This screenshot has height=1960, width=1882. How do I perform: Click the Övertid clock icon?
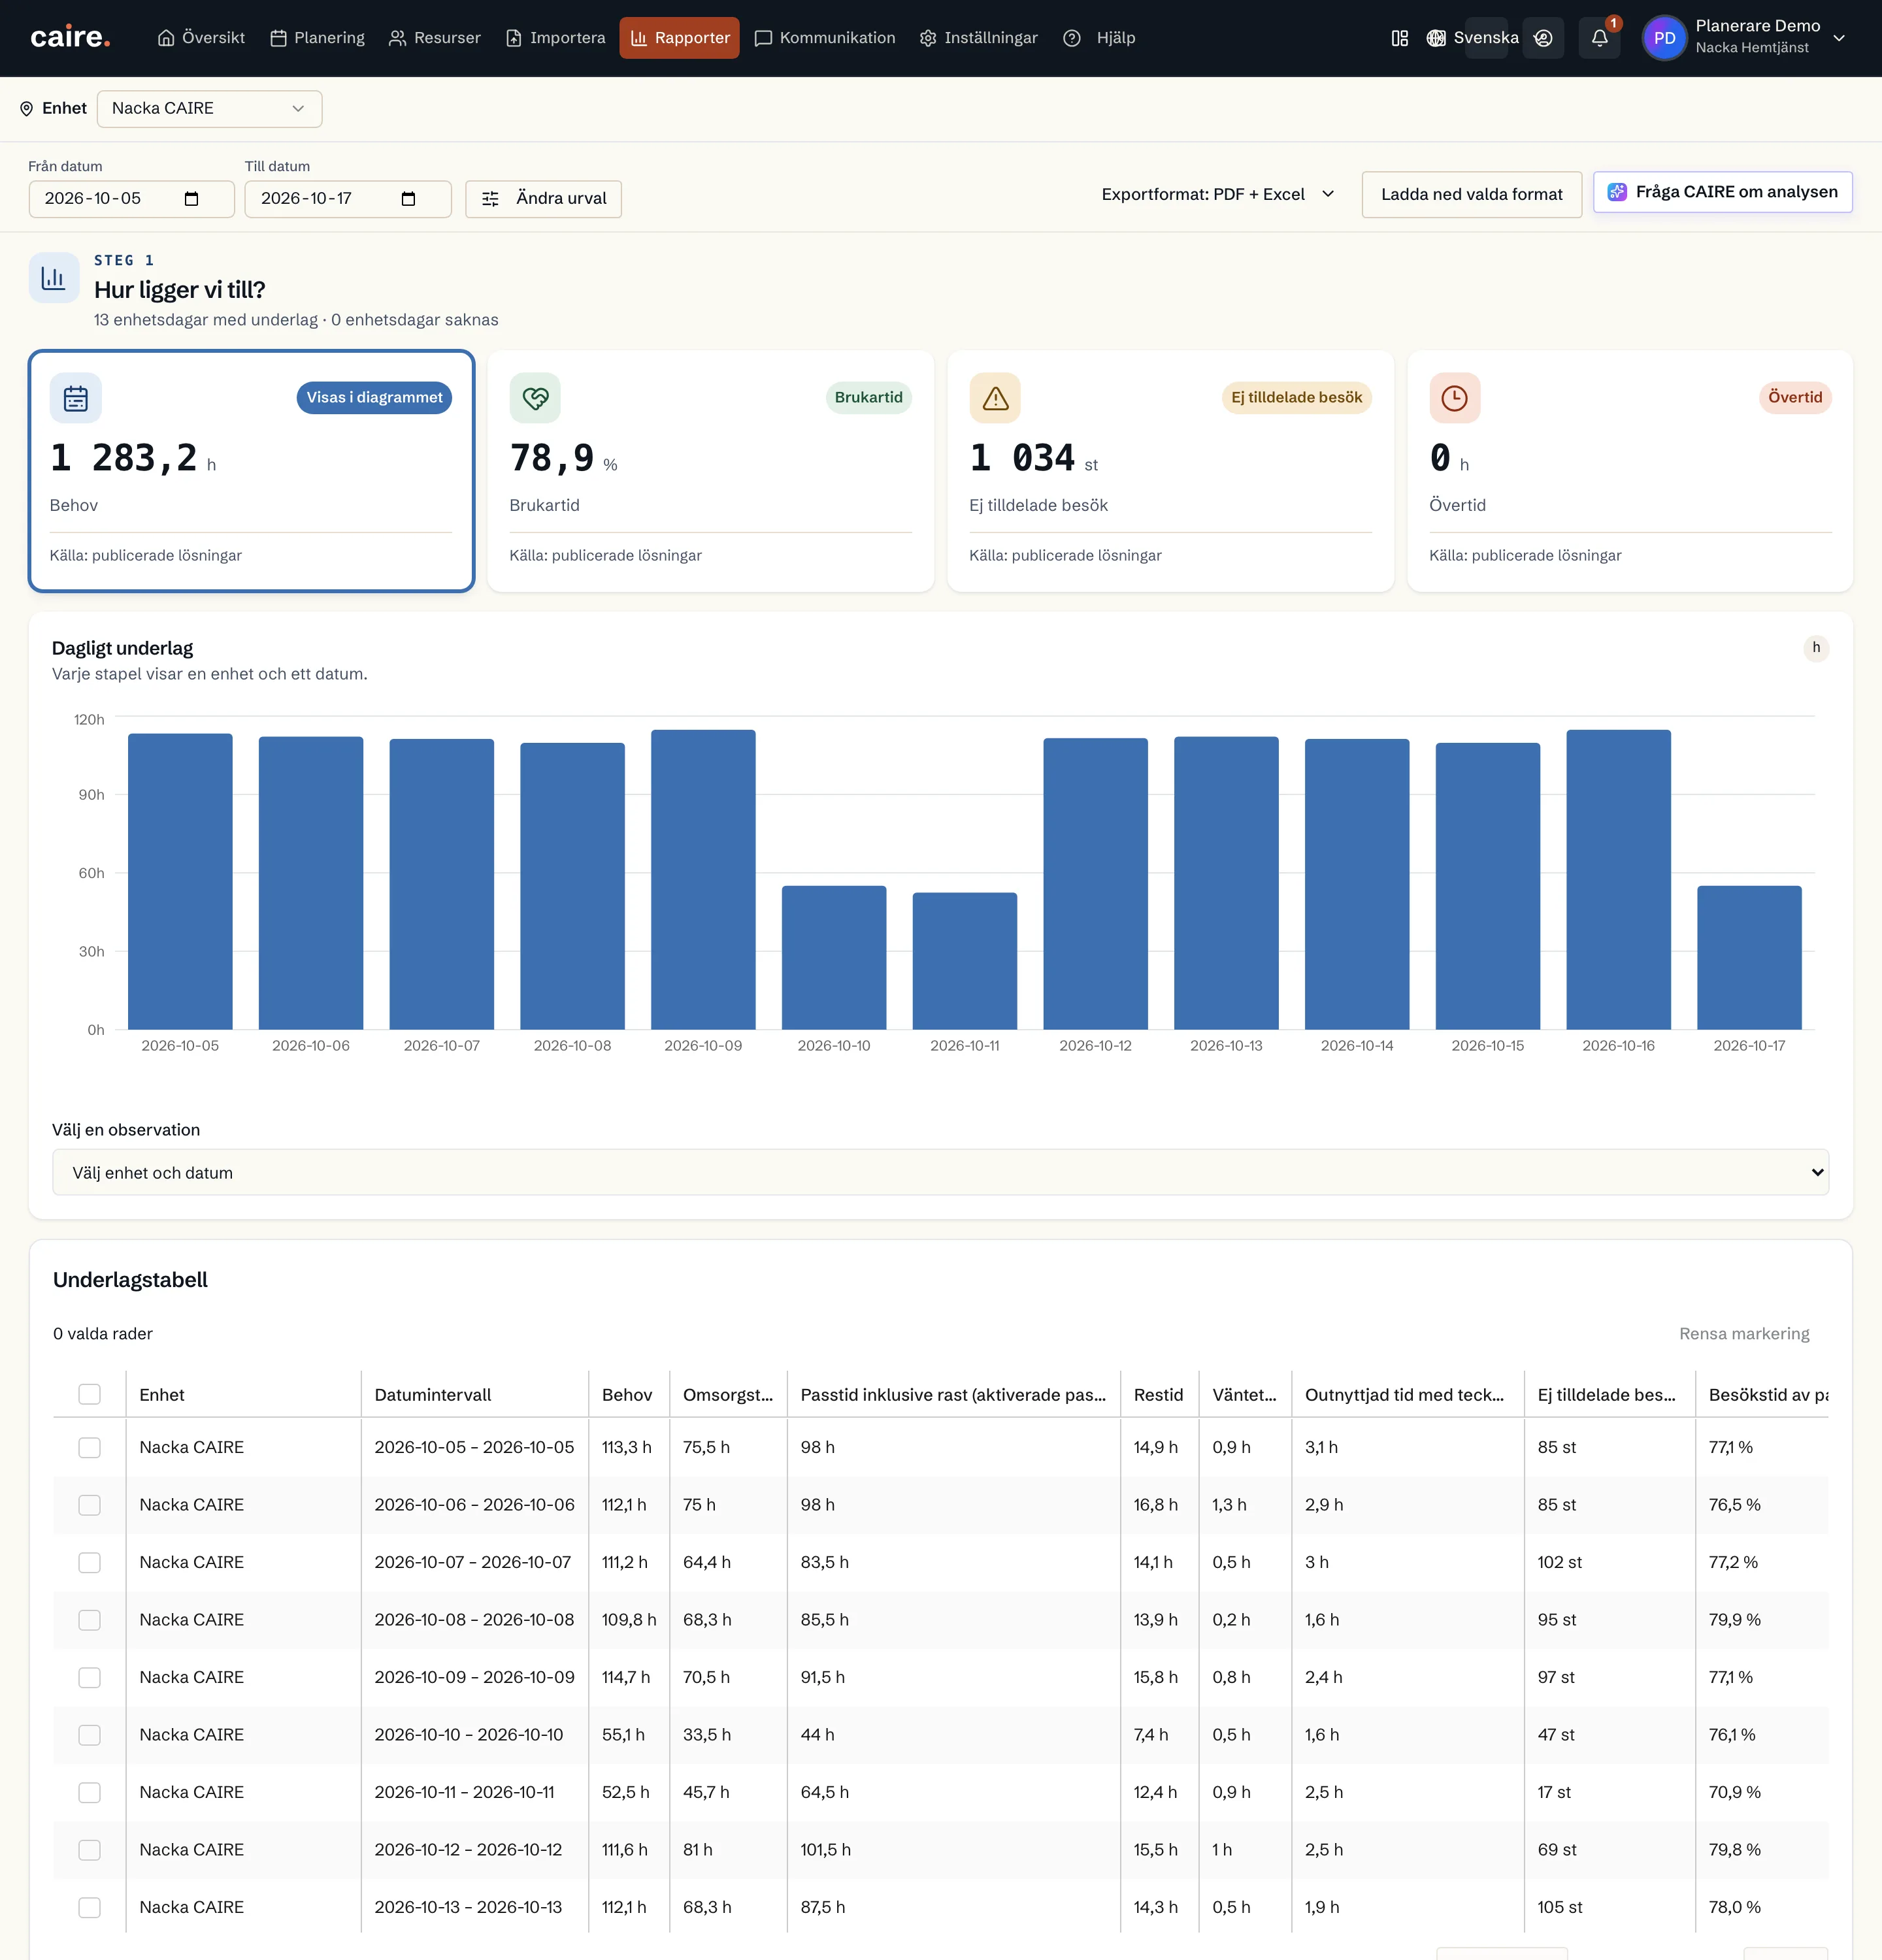click(x=1454, y=398)
